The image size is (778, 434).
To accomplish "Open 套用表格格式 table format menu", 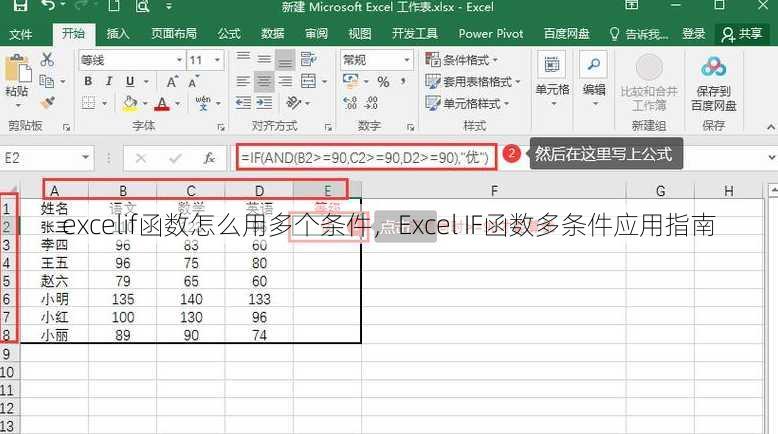I will pyautogui.click(x=473, y=81).
